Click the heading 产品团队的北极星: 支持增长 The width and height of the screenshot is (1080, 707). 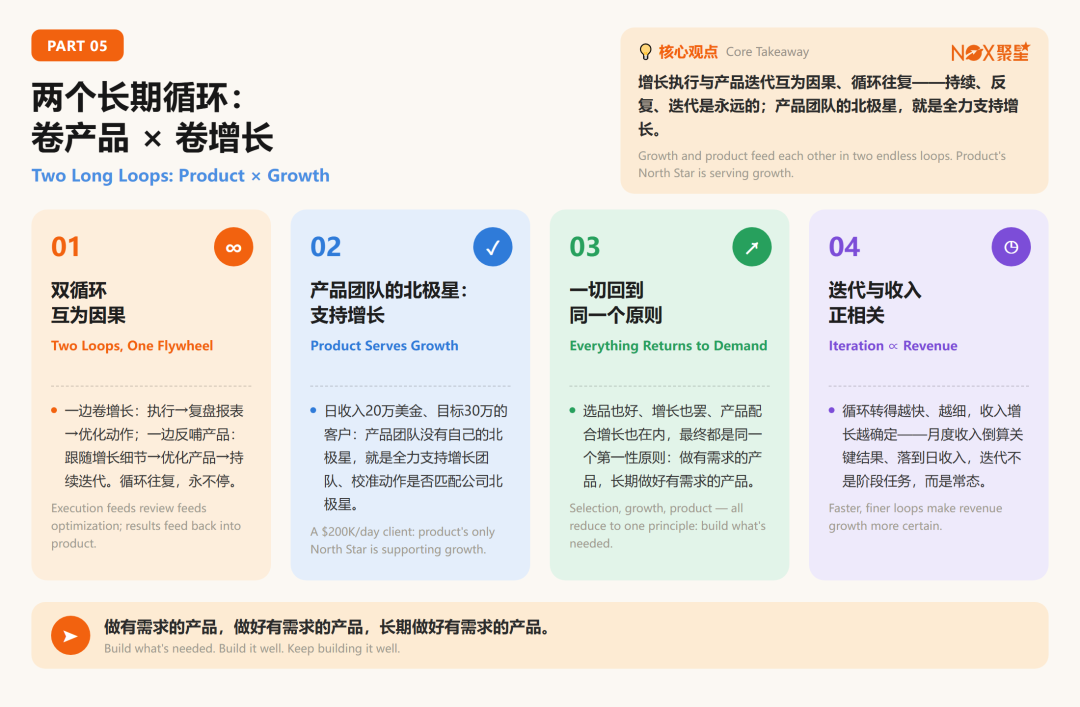click(388, 303)
